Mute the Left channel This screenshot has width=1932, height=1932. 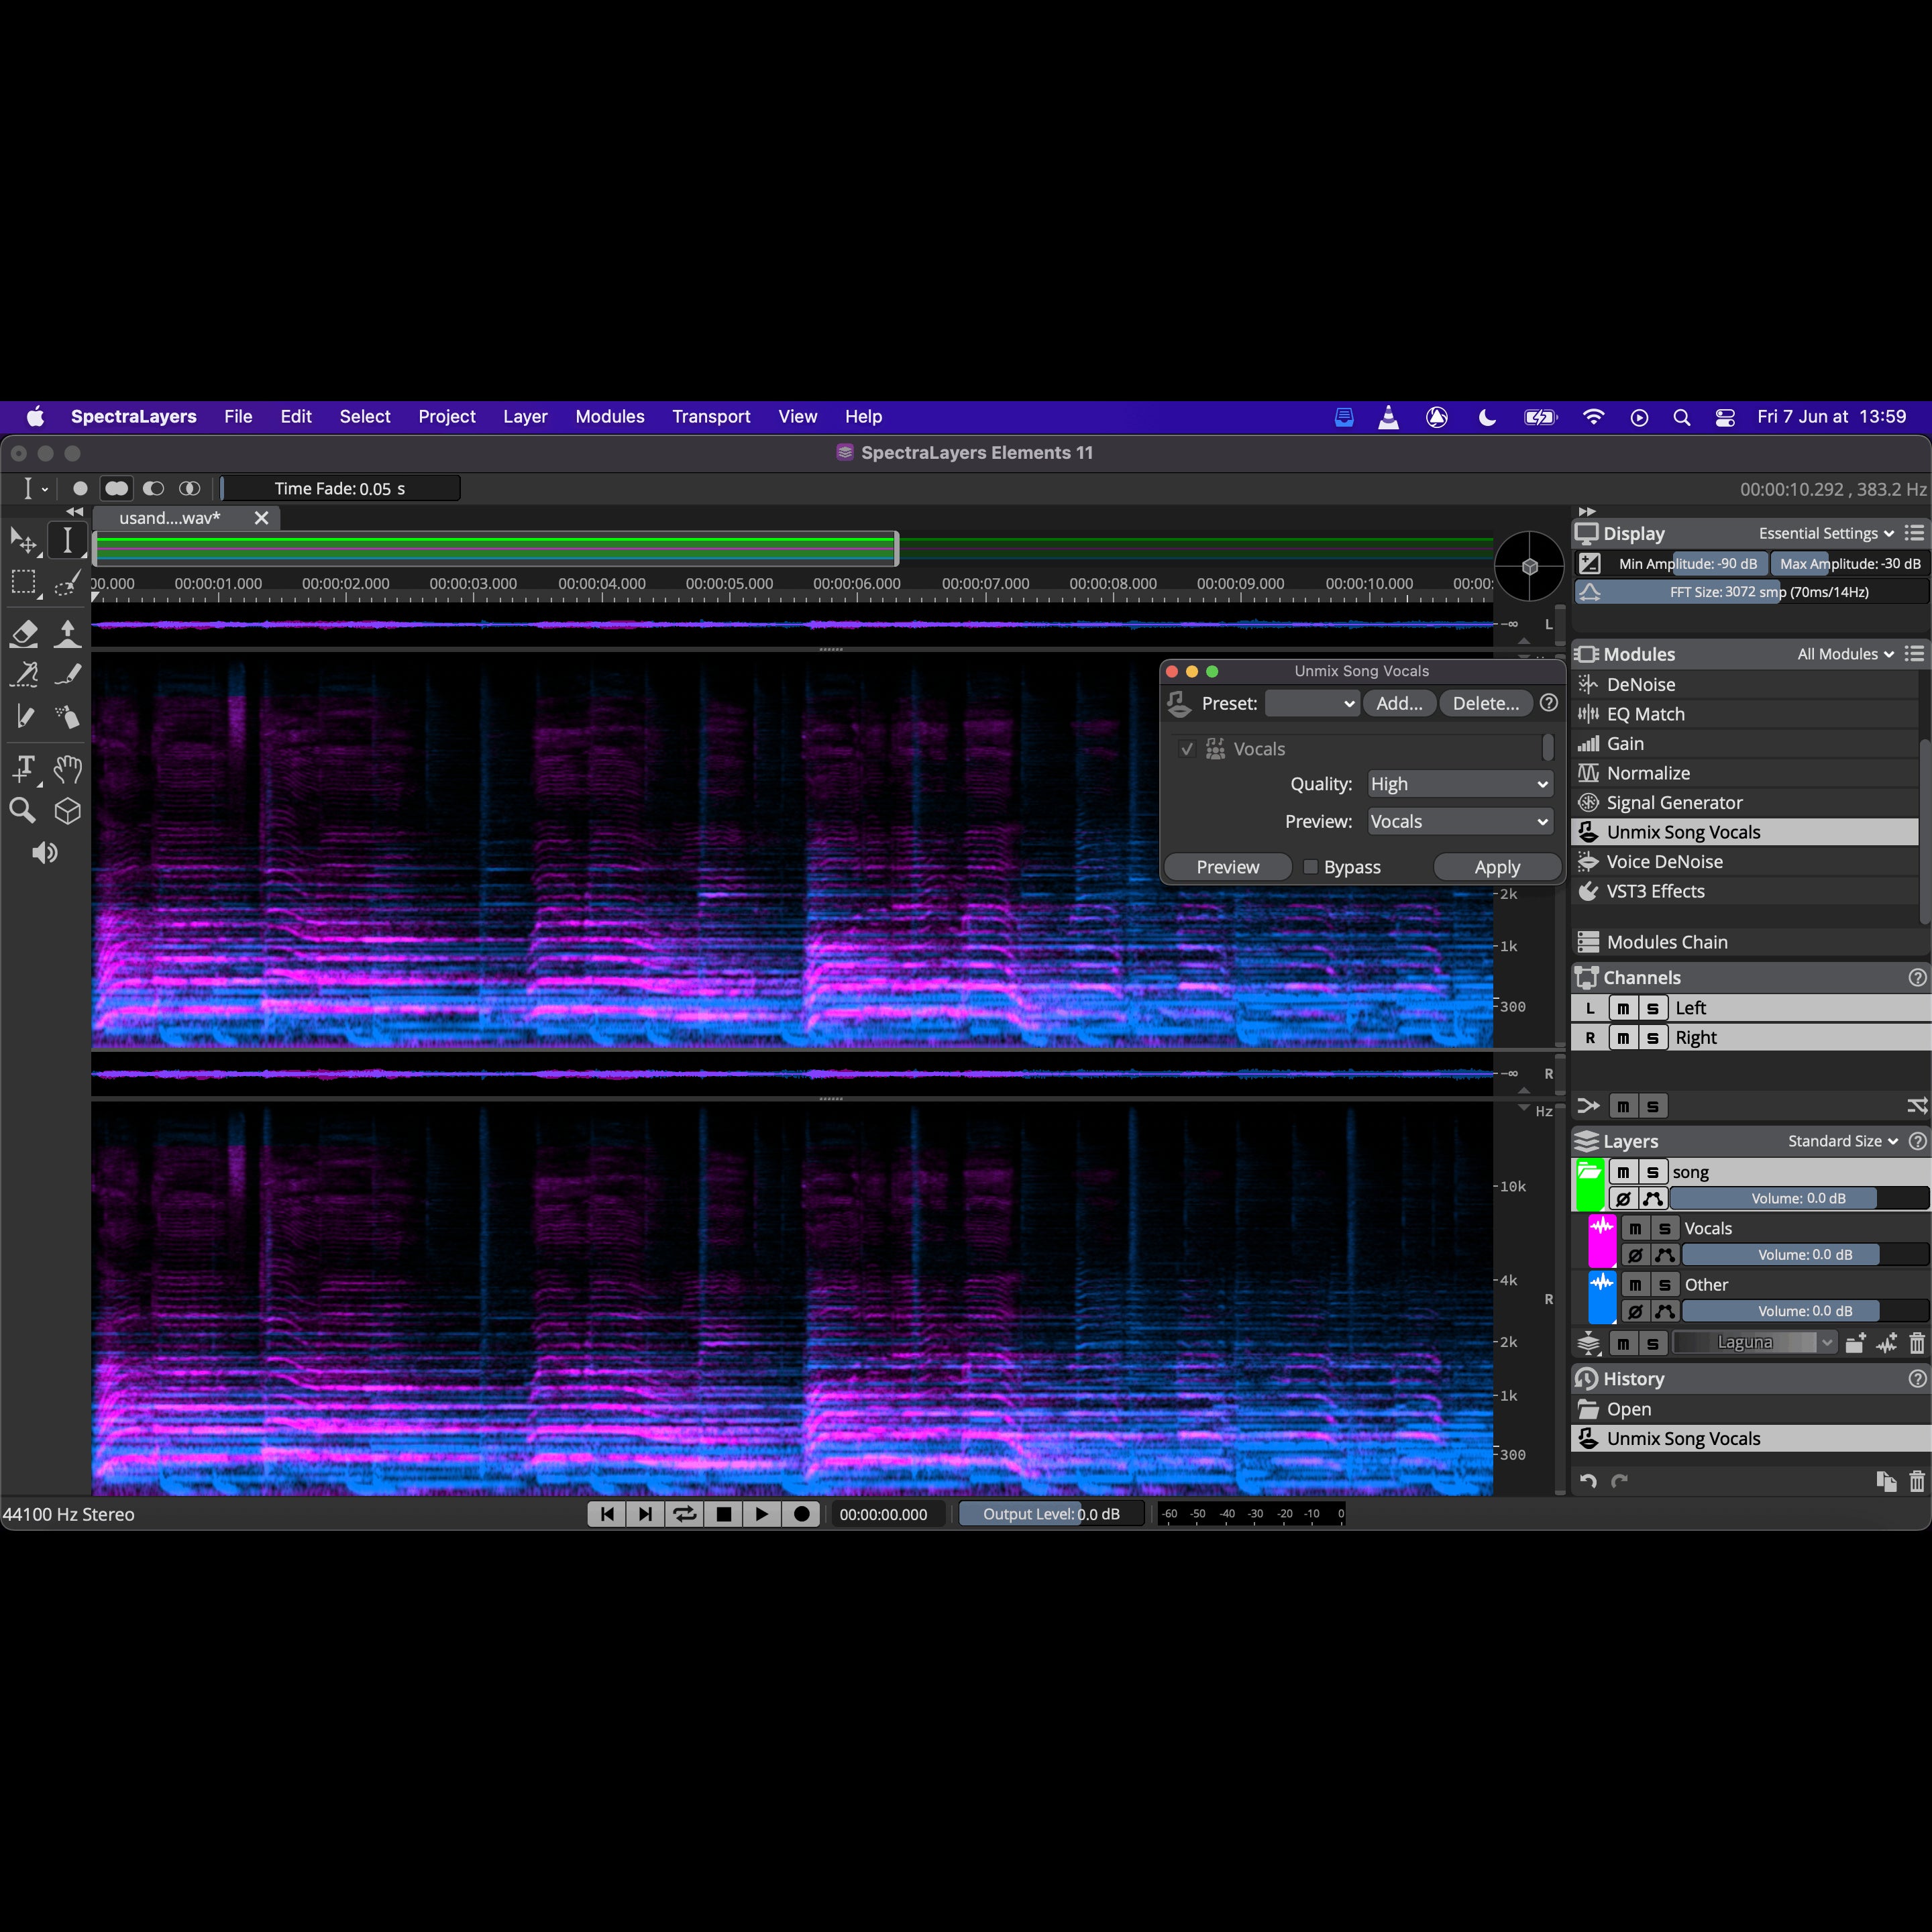[1623, 1008]
